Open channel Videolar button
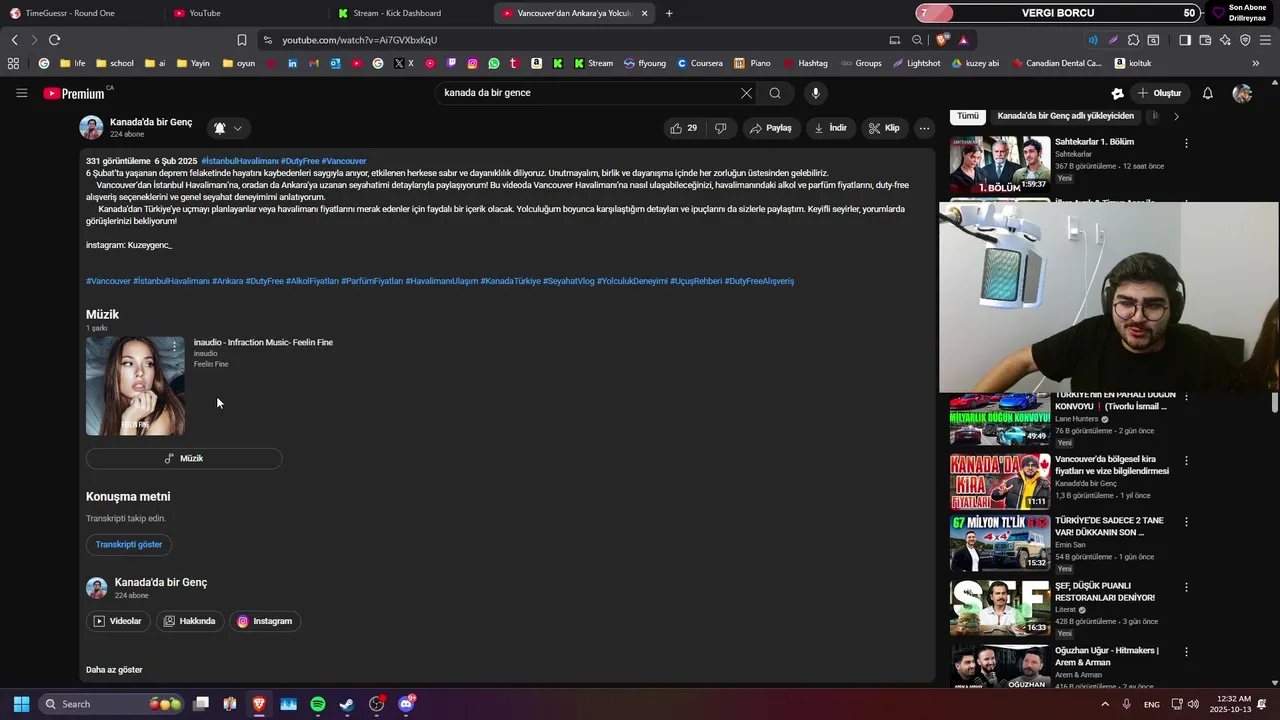This screenshot has width=1280, height=720. [118, 621]
